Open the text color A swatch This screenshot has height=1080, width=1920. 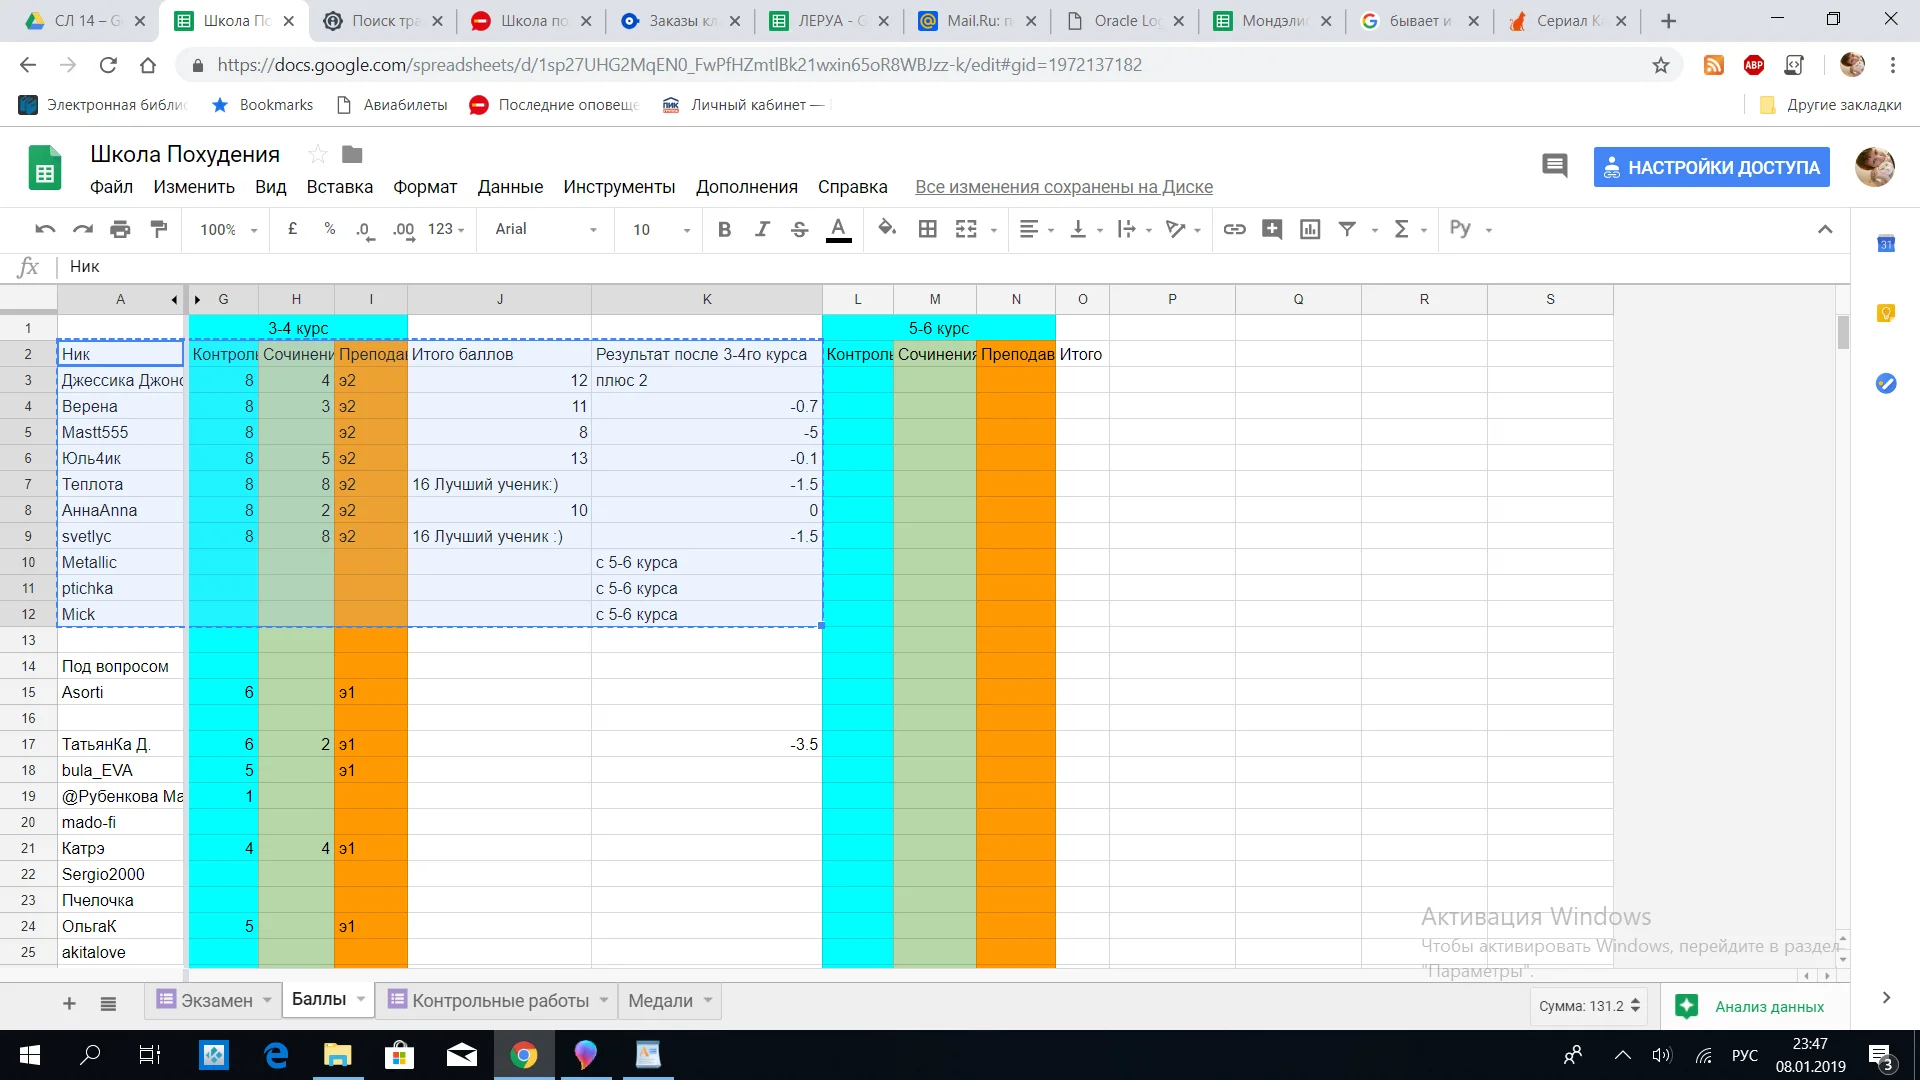(838, 229)
